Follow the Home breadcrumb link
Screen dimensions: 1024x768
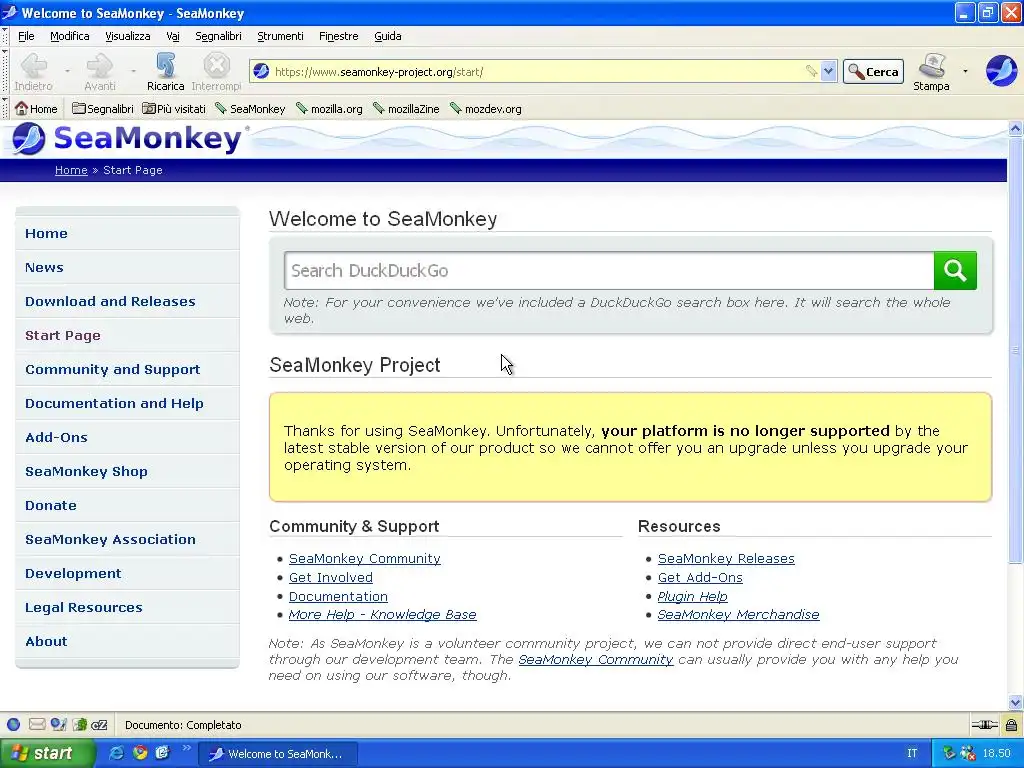tap(71, 170)
